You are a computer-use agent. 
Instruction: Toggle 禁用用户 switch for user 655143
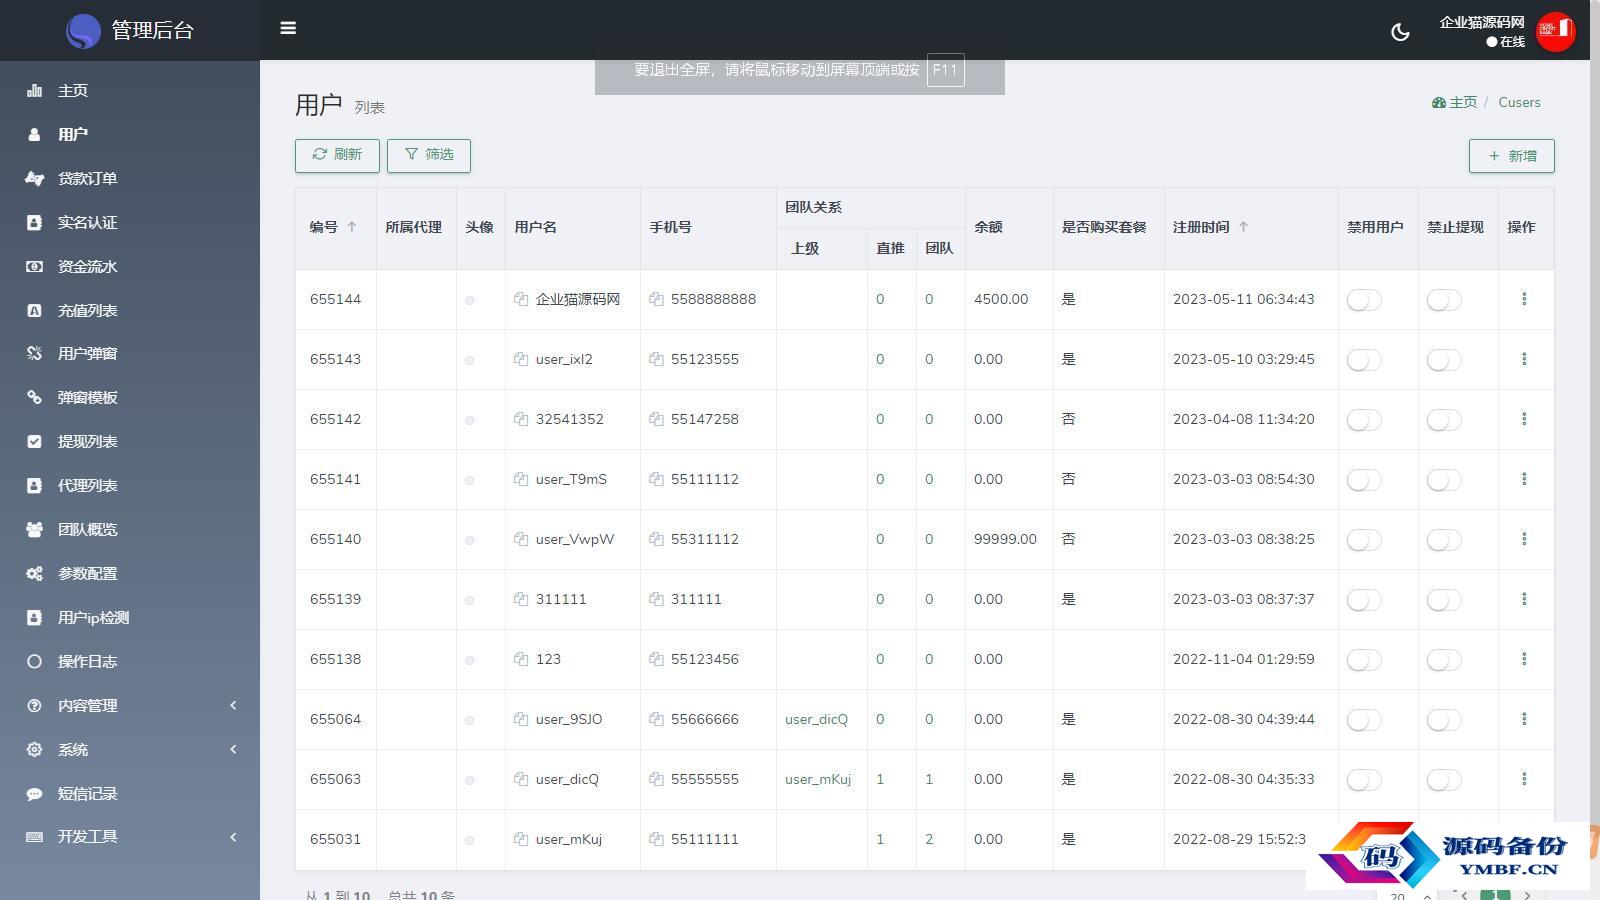[x=1364, y=360]
